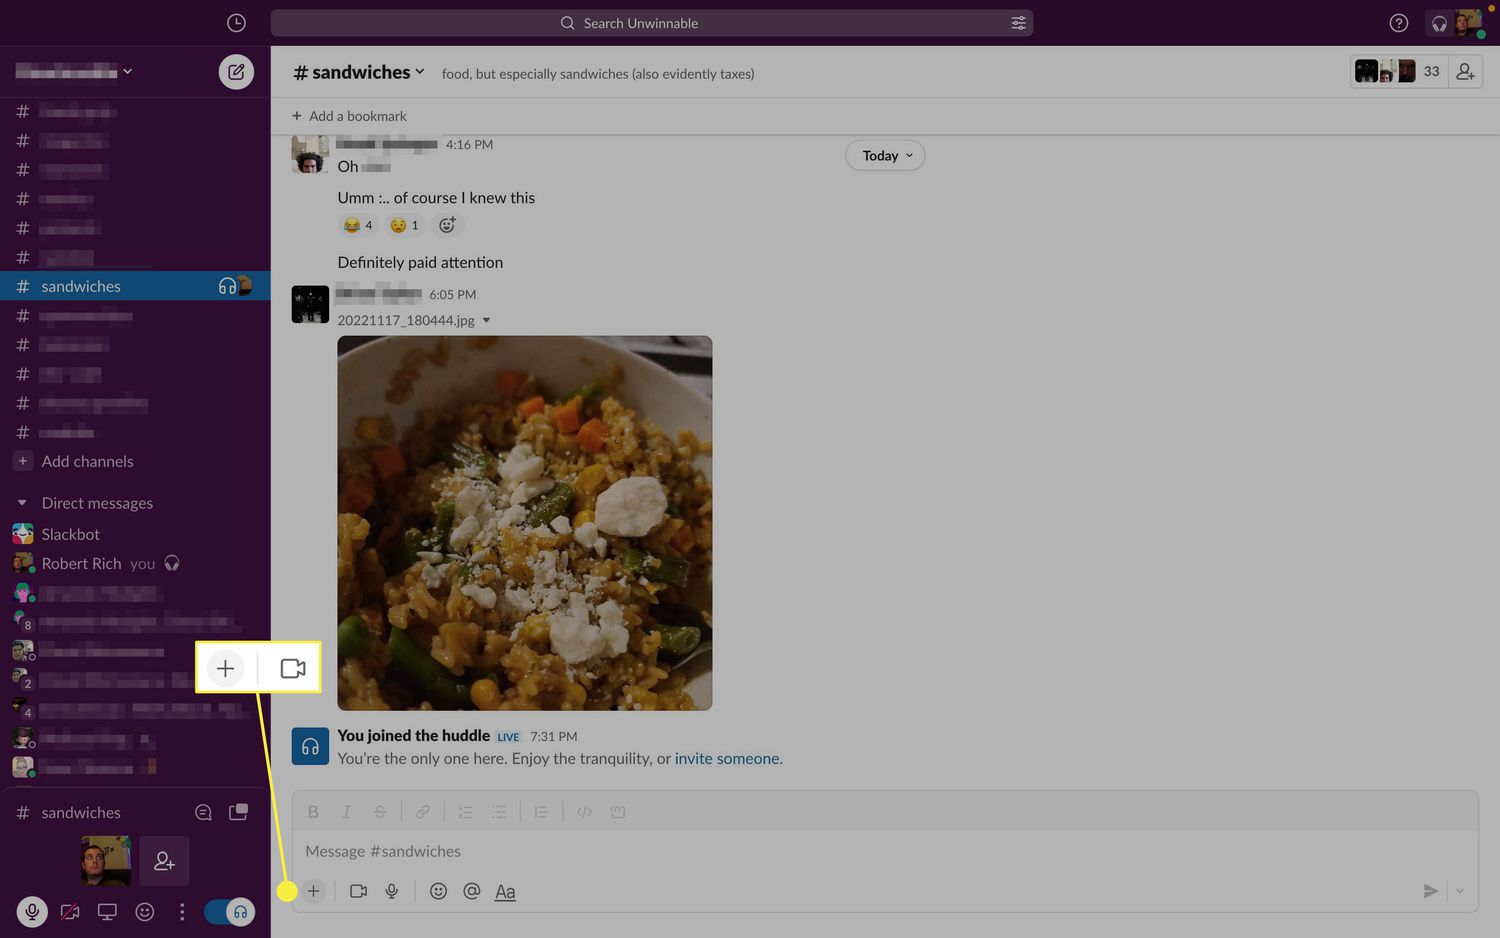Open the sandwiches huddle channel title
Screen dimensions: 1500x938
(x=80, y=812)
